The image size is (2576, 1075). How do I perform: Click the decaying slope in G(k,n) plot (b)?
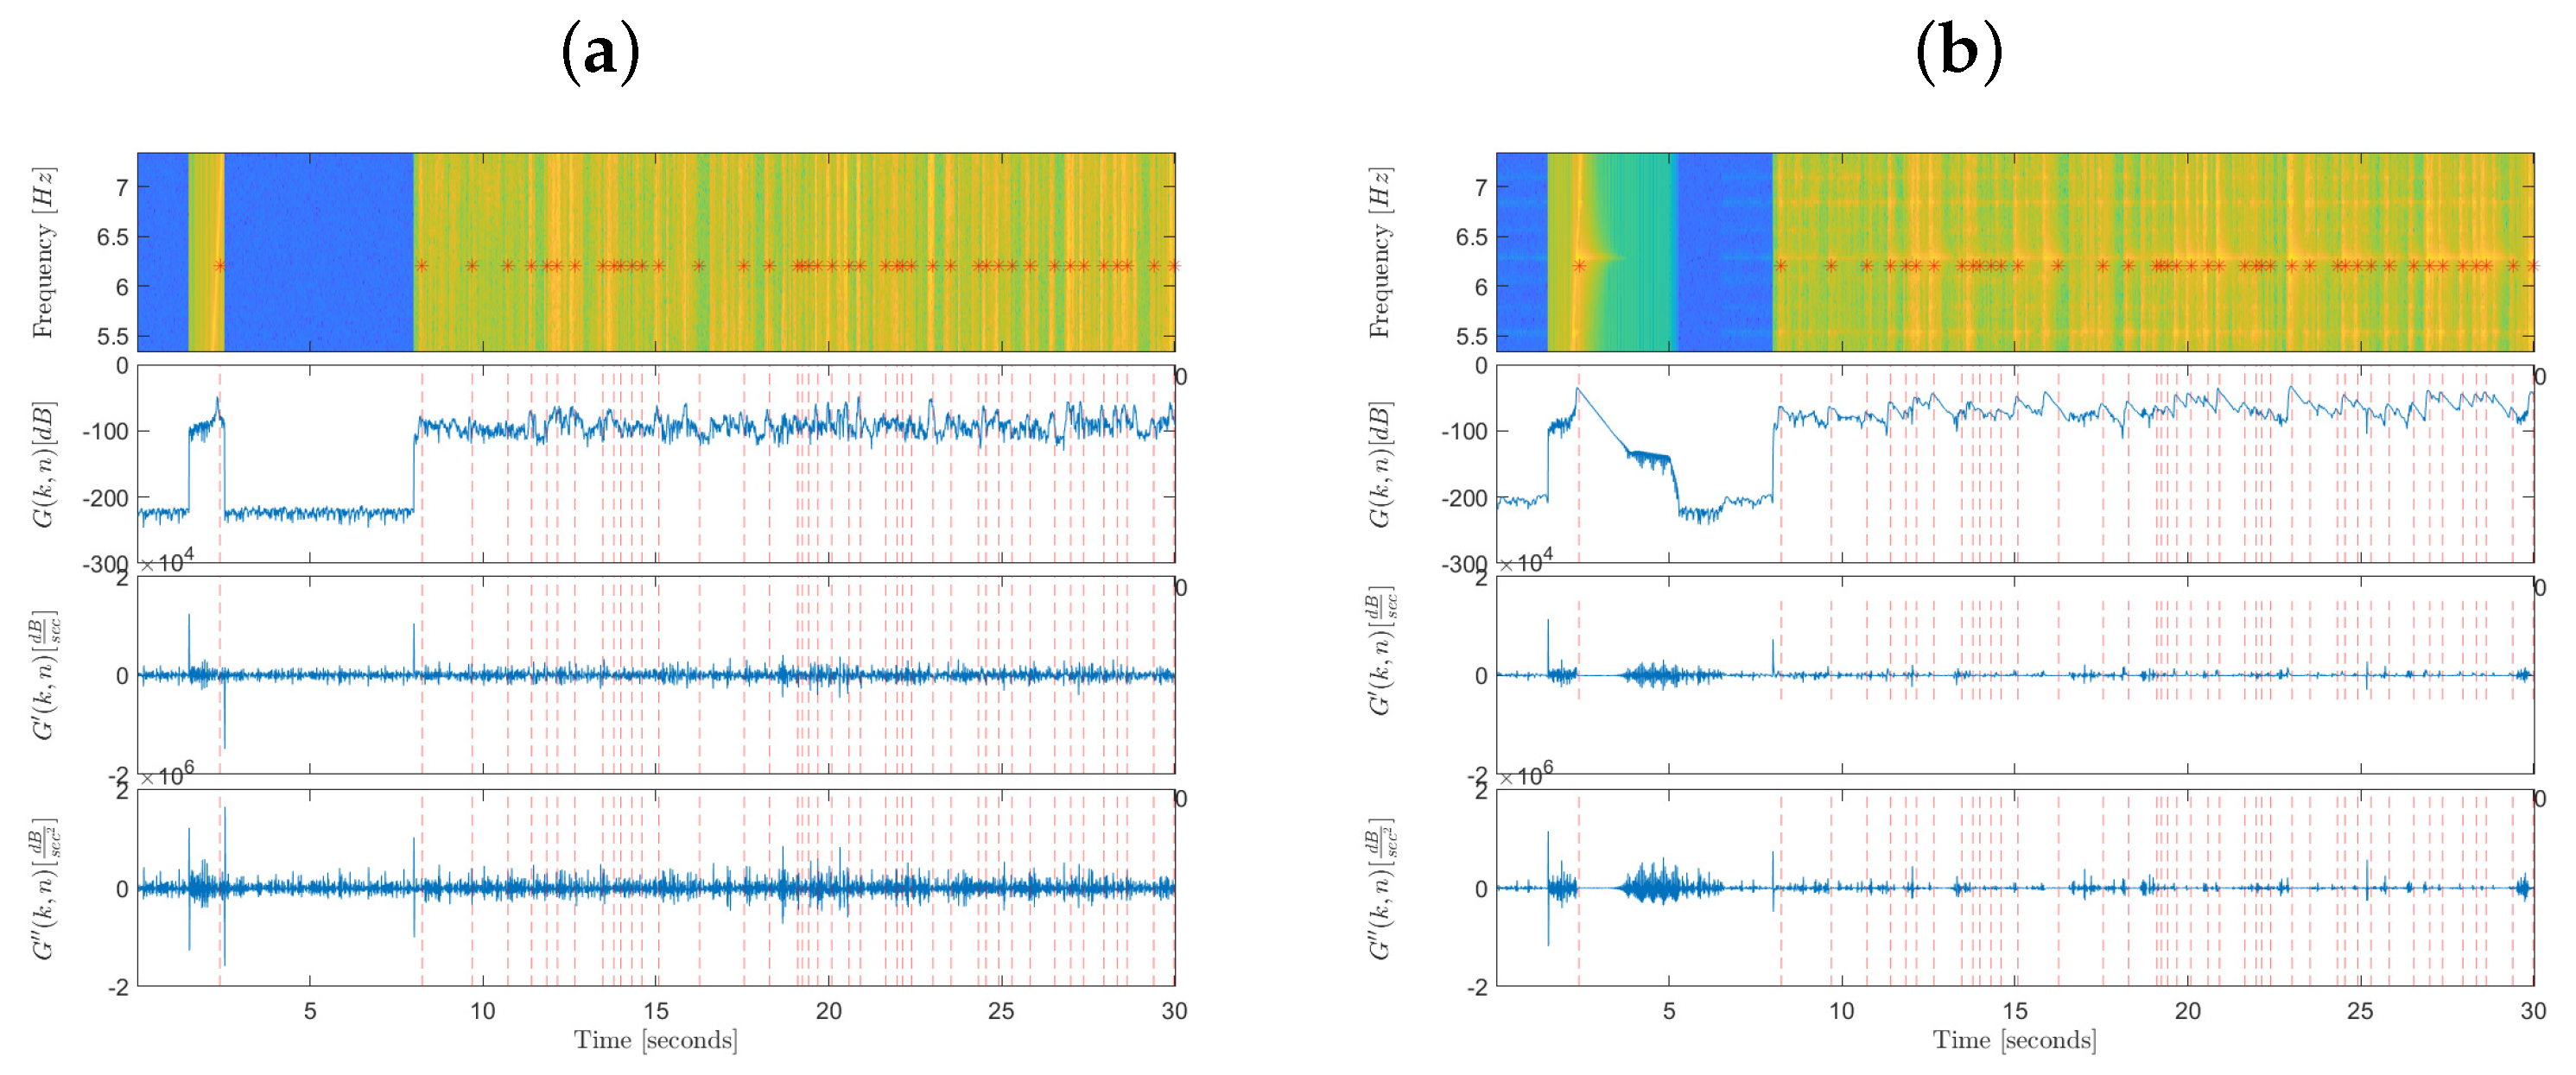1604,421
